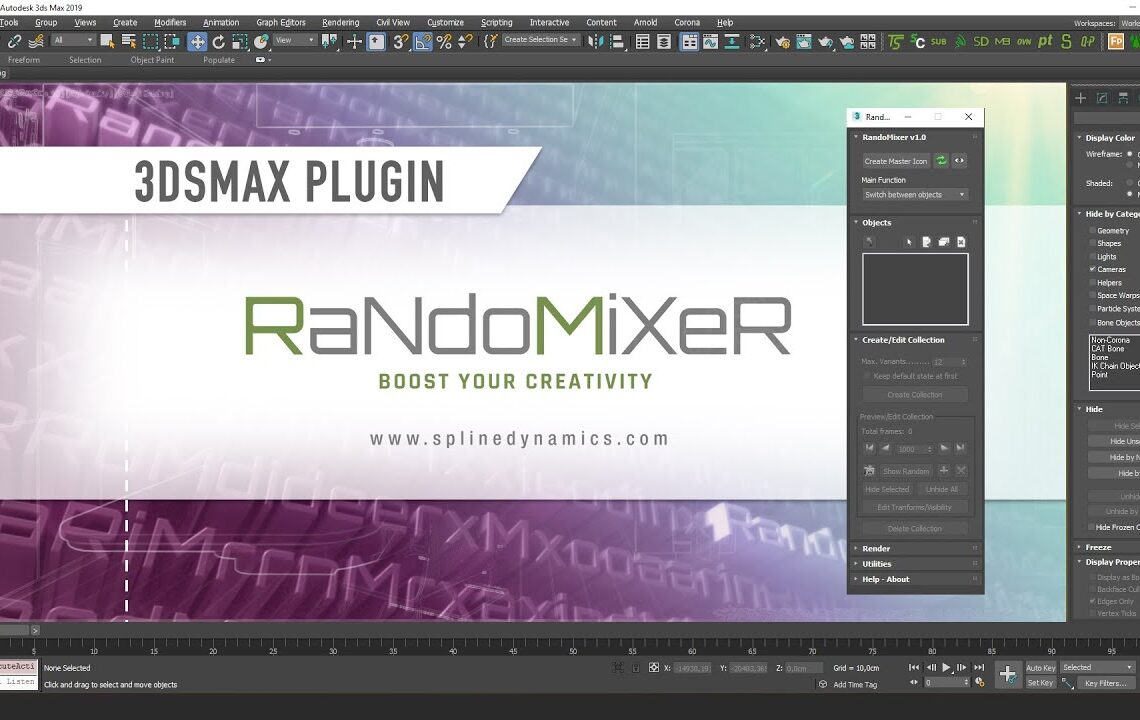Uncheck Cameras in Hide by Category
The height and width of the screenshot is (720, 1140).
pos(1092,270)
